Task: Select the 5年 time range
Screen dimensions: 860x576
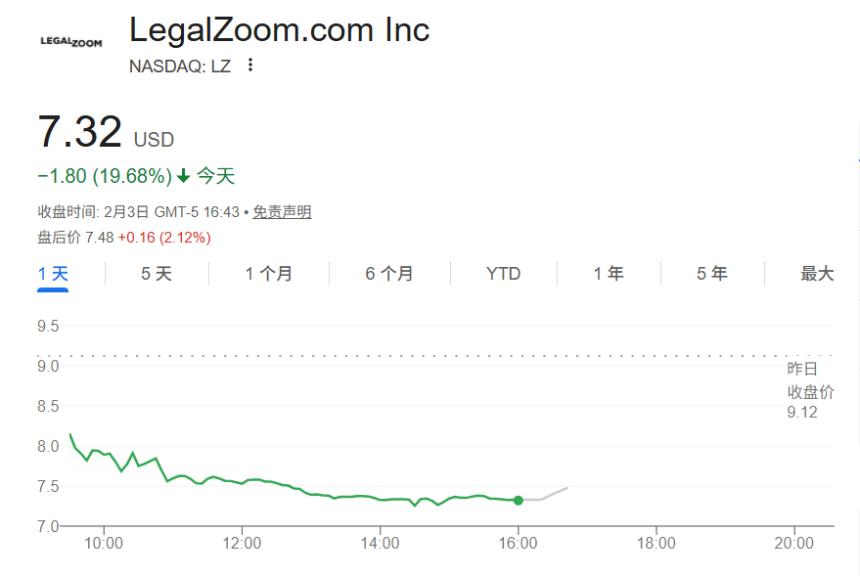Action: click(711, 272)
